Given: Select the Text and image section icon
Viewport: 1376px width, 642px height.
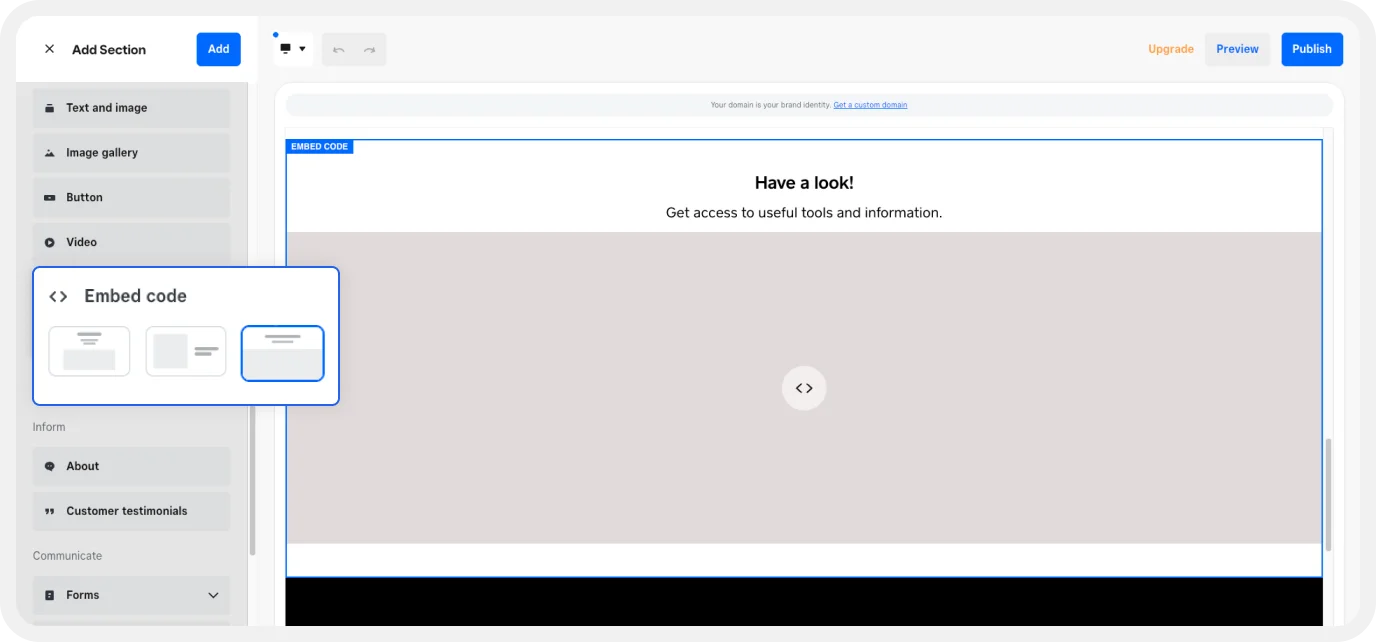Looking at the screenshot, I should click(48, 107).
